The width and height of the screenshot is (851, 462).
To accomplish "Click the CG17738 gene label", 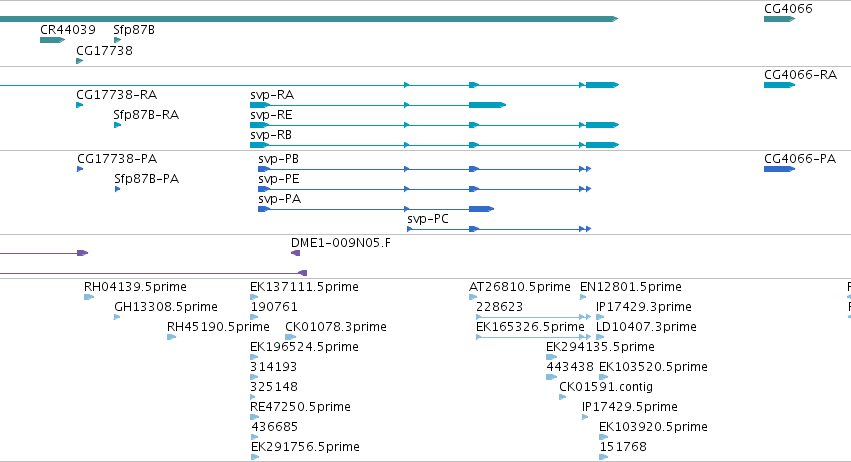I will (x=104, y=50).
